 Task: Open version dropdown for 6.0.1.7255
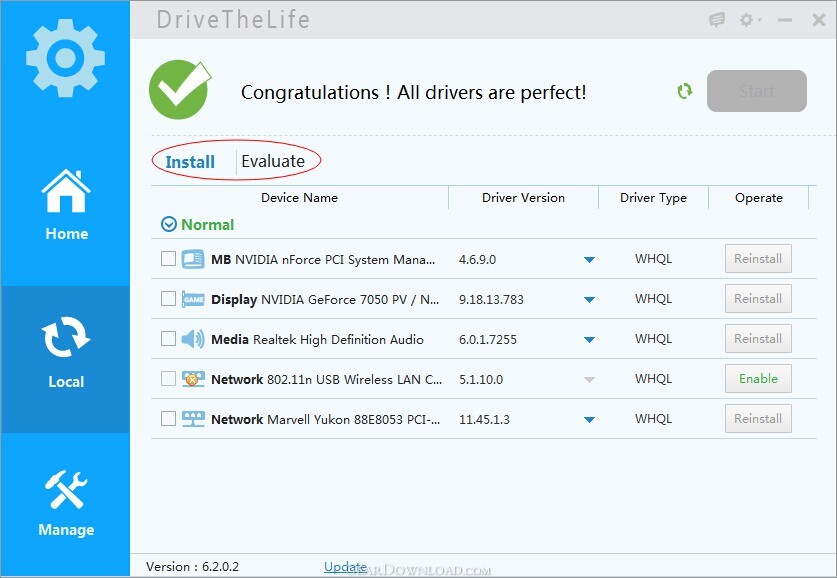tap(589, 340)
